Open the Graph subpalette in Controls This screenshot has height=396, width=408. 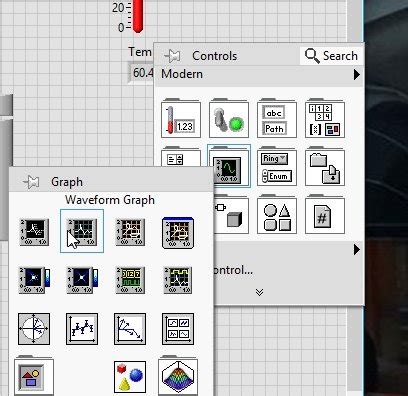pos(229,166)
